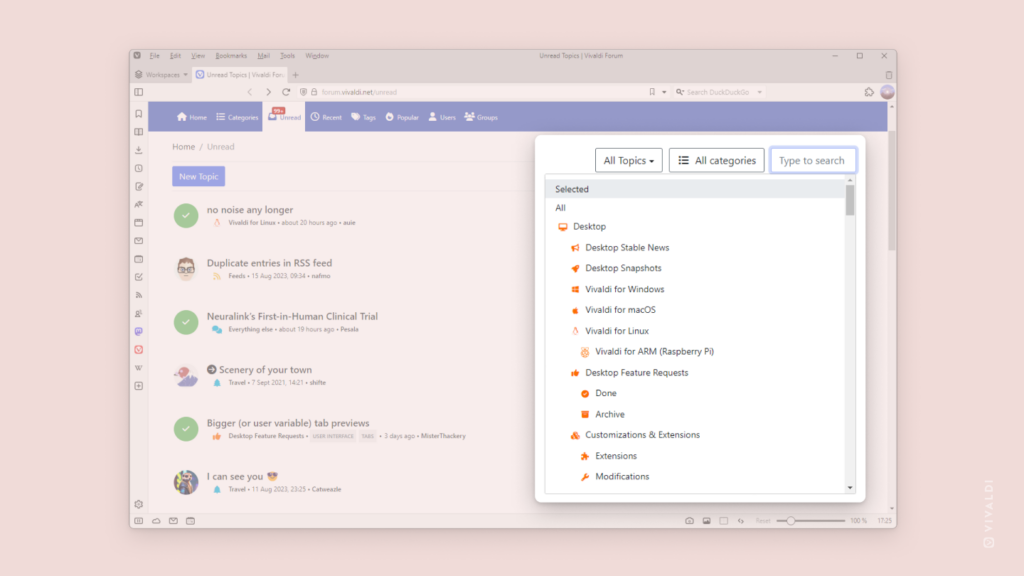
Task: Open the Translate panel icon
Action: (138, 204)
